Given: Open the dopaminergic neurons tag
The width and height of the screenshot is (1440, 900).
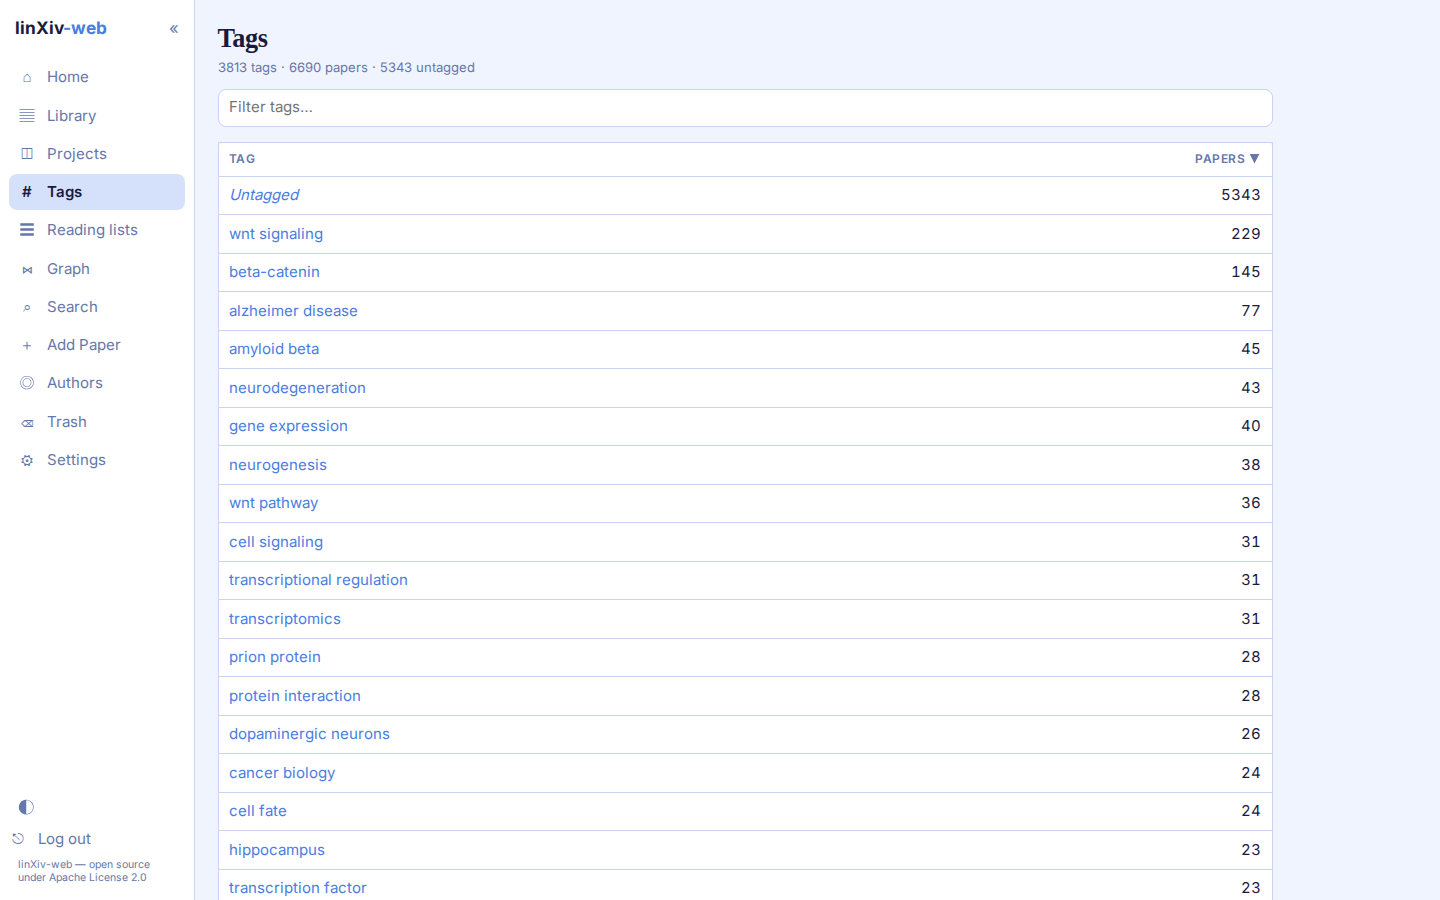Looking at the screenshot, I should (x=309, y=734).
